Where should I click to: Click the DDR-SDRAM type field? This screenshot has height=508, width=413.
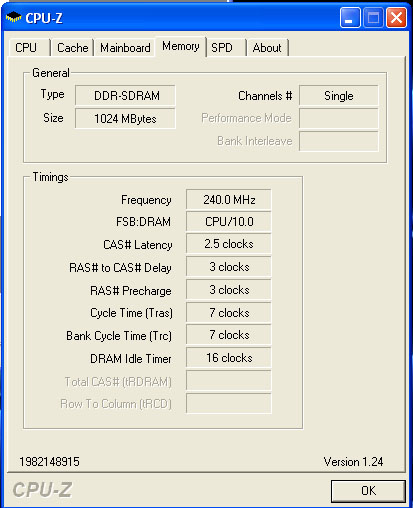click(125, 96)
